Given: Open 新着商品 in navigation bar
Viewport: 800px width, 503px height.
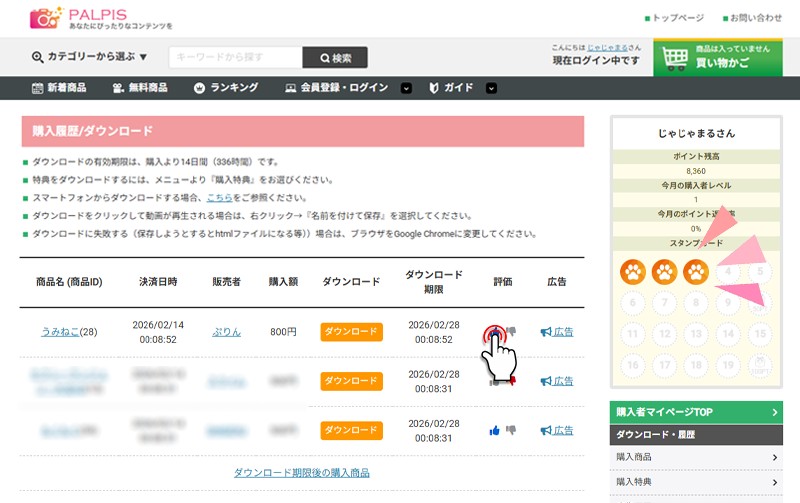Looking at the screenshot, I should click(x=59, y=88).
